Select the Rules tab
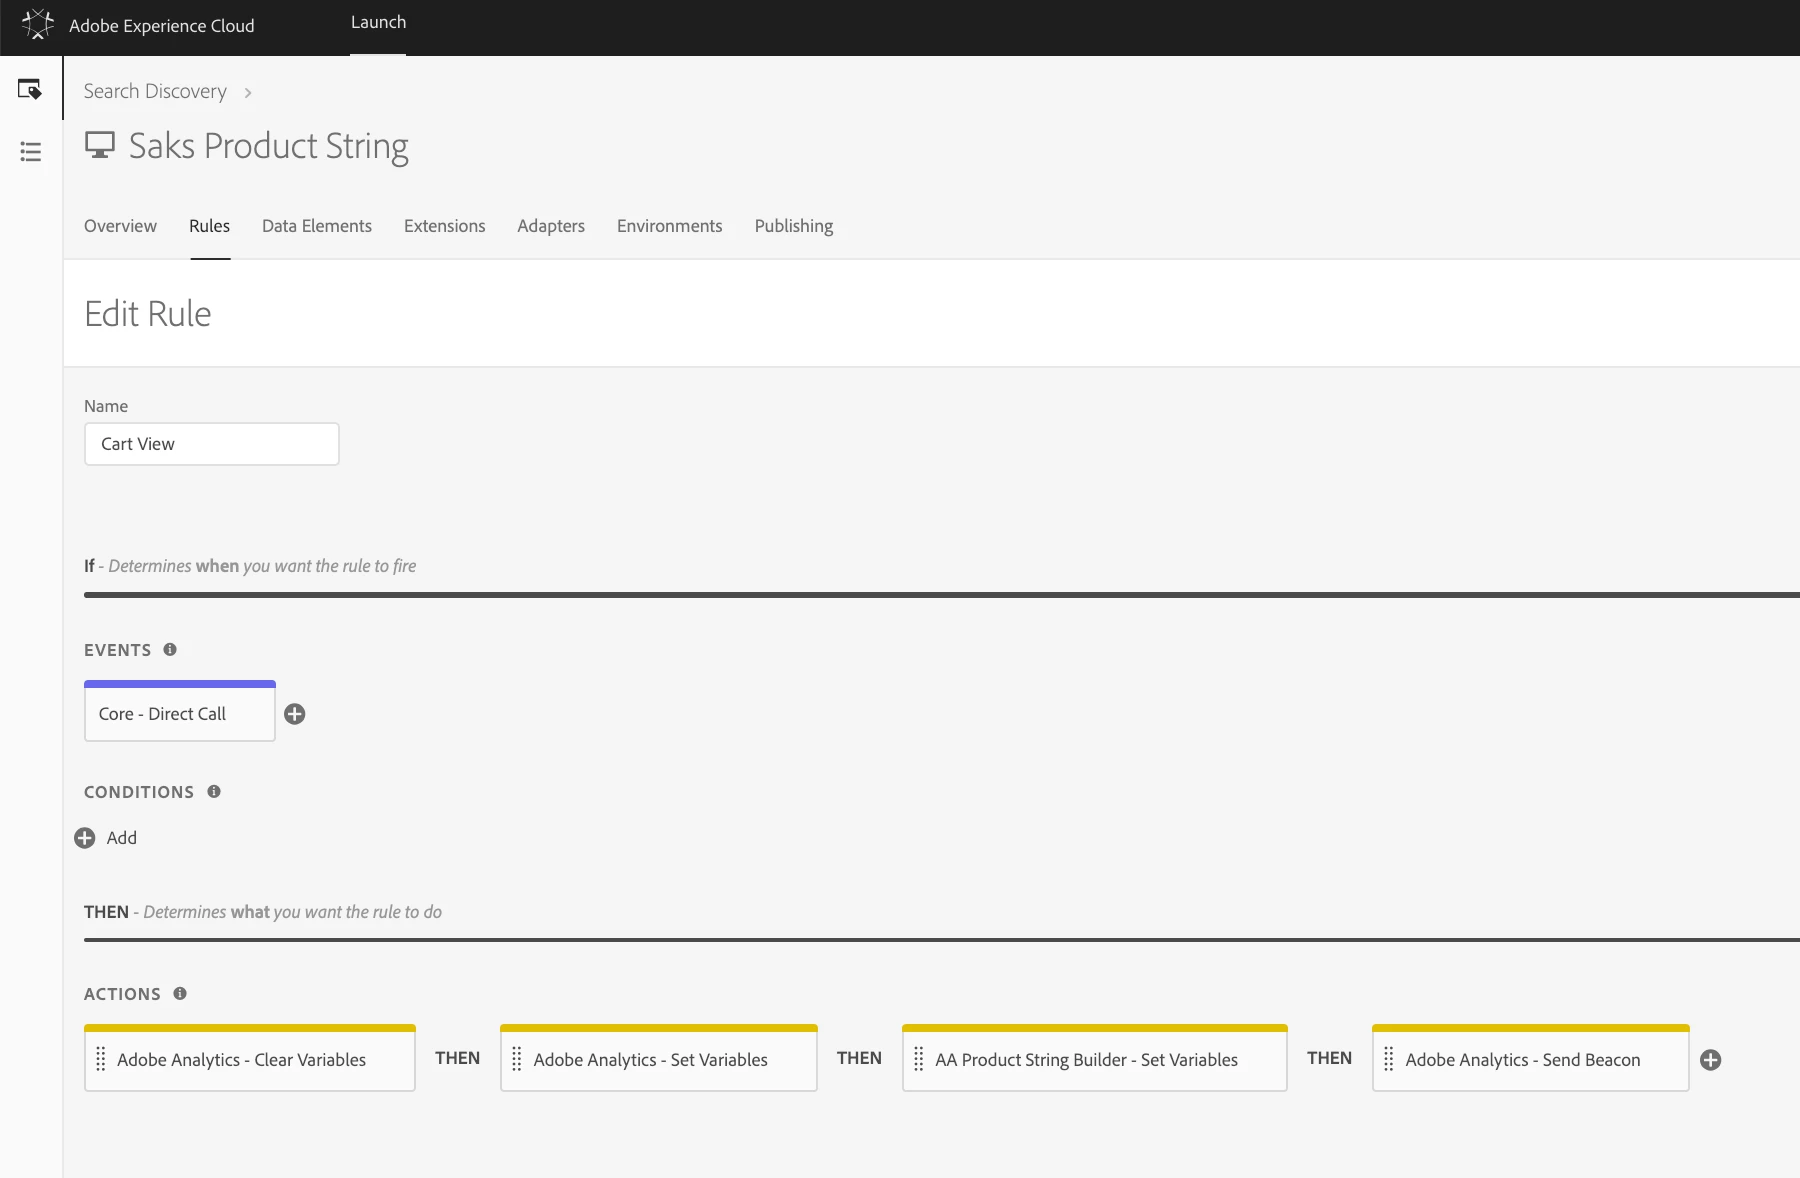Viewport: 1800px width, 1178px height. tap(210, 226)
